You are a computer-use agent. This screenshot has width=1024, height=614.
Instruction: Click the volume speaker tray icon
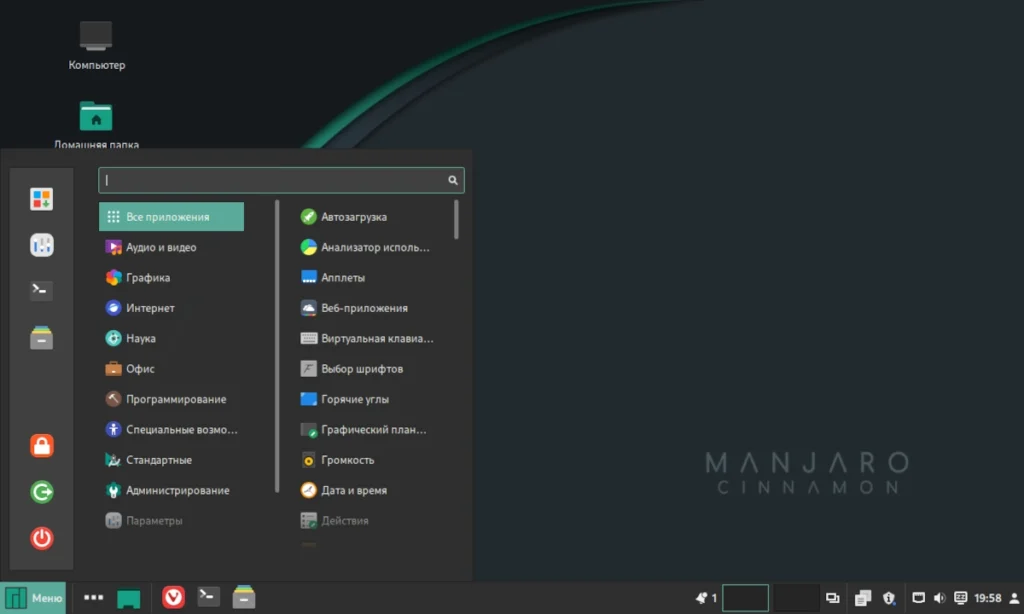pyautogui.click(x=939, y=598)
